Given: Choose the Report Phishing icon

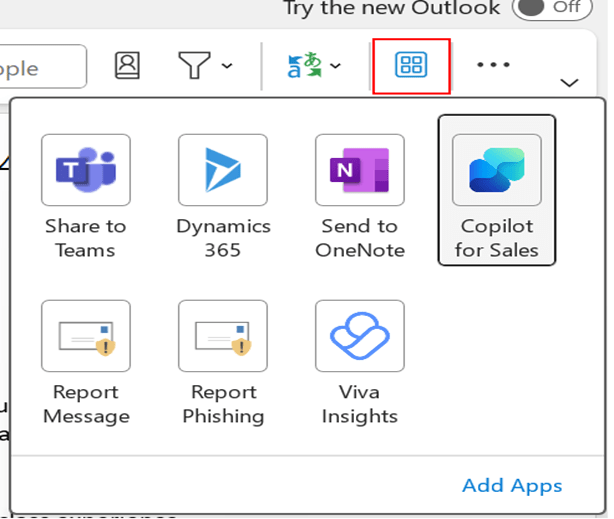Looking at the screenshot, I should coord(223,335).
